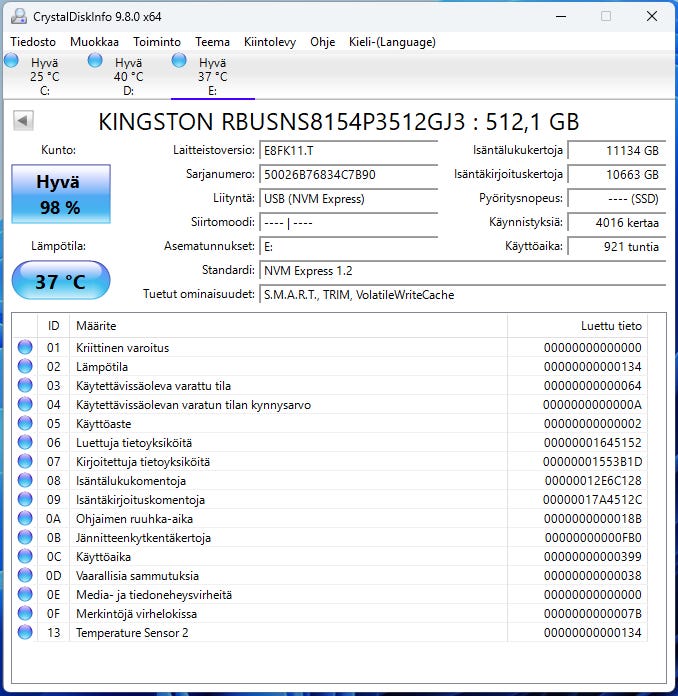Image resolution: width=678 pixels, height=696 pixels.
Task: Click raw value 00000012E6C128
Action: coord(593,481)
